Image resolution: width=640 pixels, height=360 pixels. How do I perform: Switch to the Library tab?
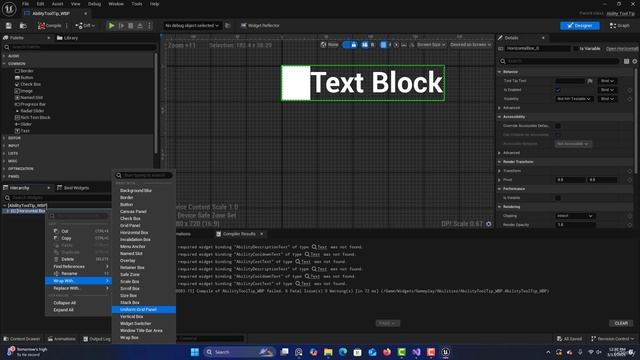[67, 38]
